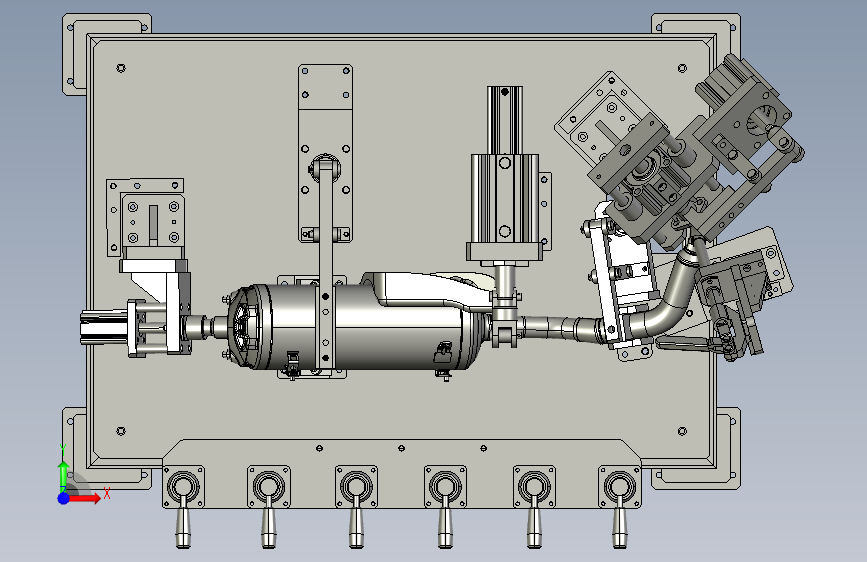The height and width of the screenshot is (562, 867).
Task: Click the blue Z axis ball at triad origin
Action: pos(64,498)
